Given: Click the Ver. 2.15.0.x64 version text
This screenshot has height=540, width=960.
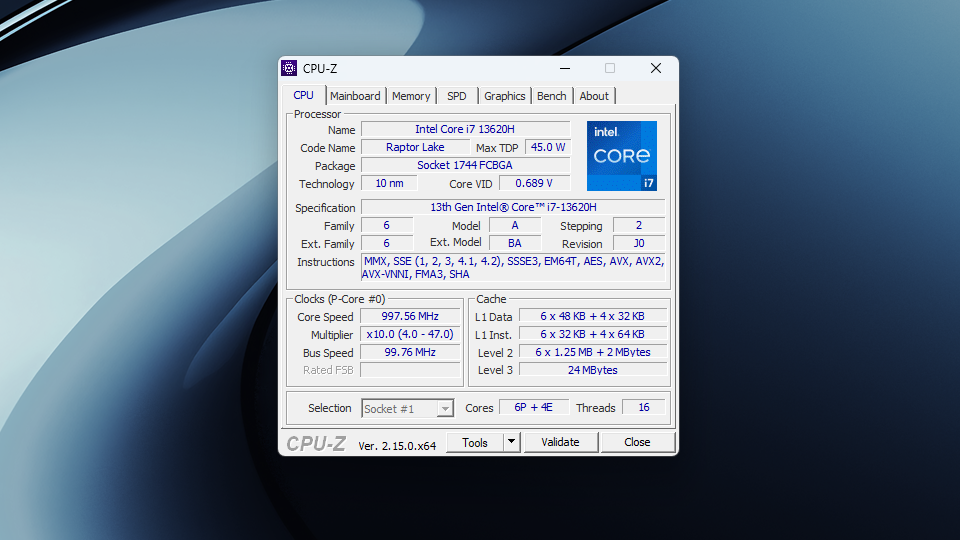Looking at the screenshot, I should [x=397, y=446].
